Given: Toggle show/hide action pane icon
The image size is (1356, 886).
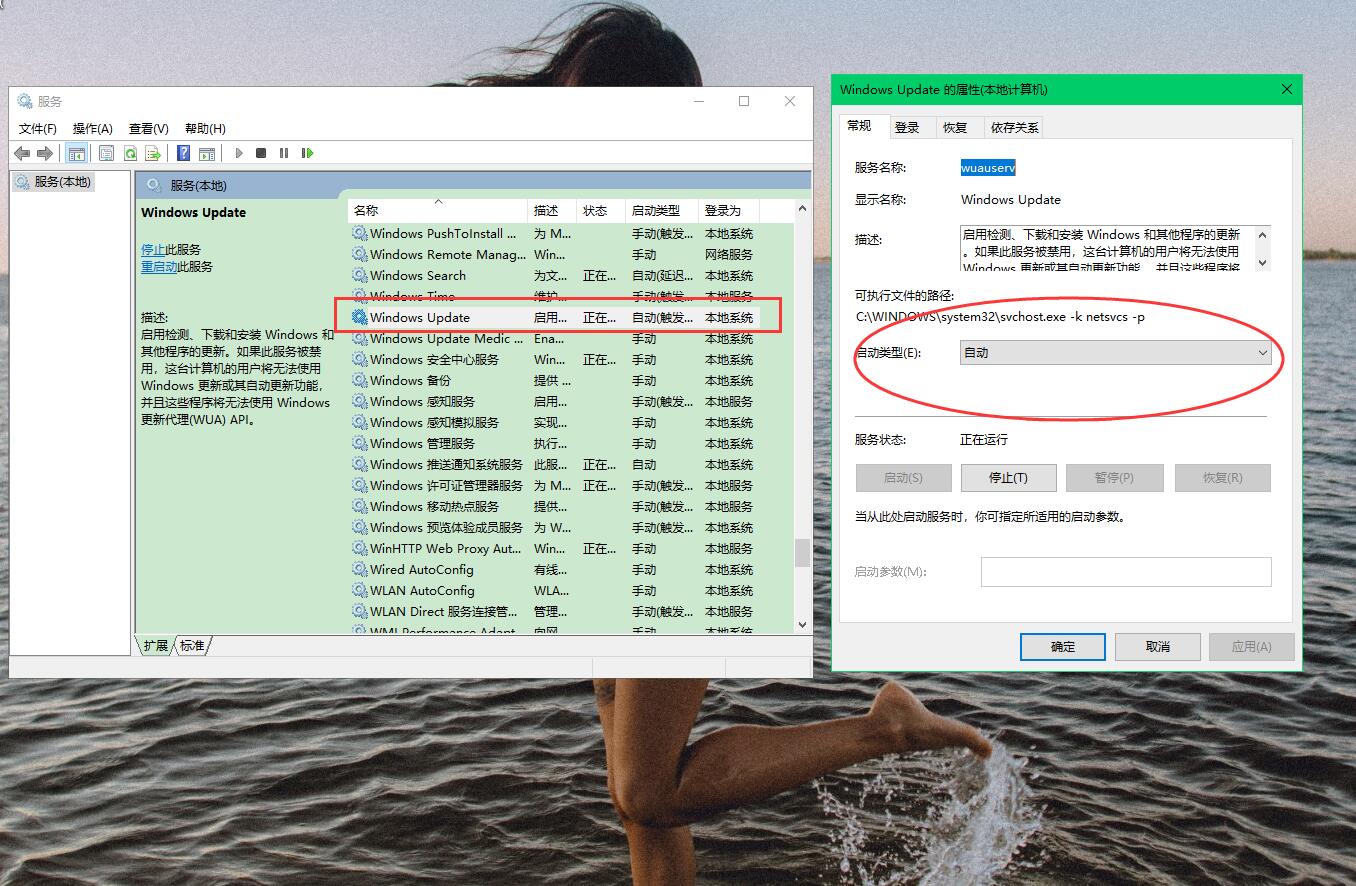Looking at the screenshot, I should 207,153.
